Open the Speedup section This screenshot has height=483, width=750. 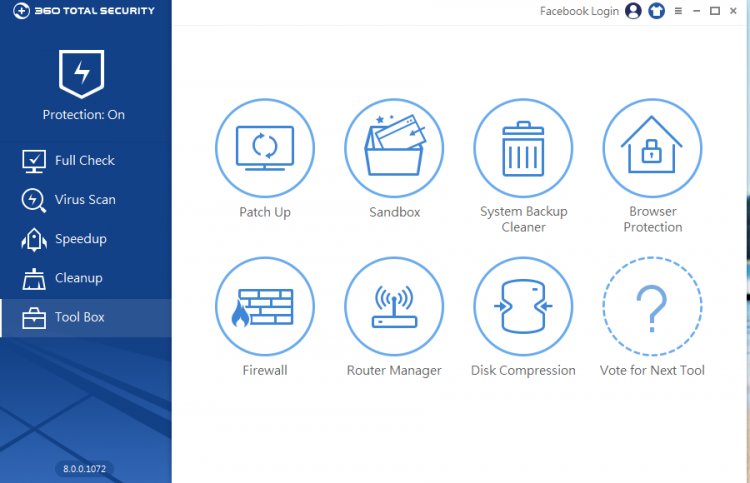coord(86,239)
